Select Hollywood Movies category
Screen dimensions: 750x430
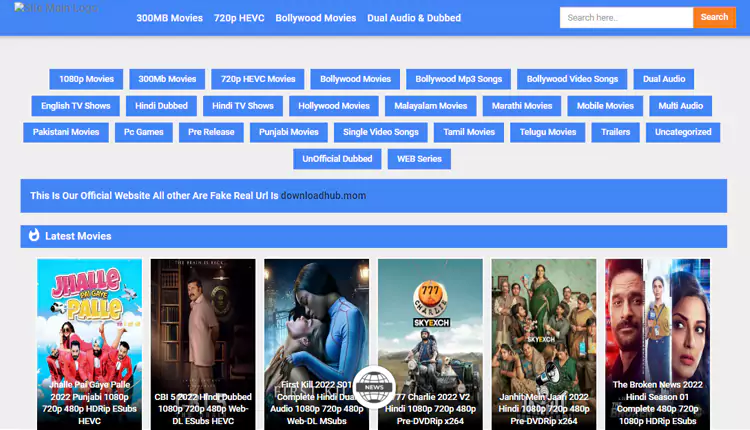click(334, 106)
